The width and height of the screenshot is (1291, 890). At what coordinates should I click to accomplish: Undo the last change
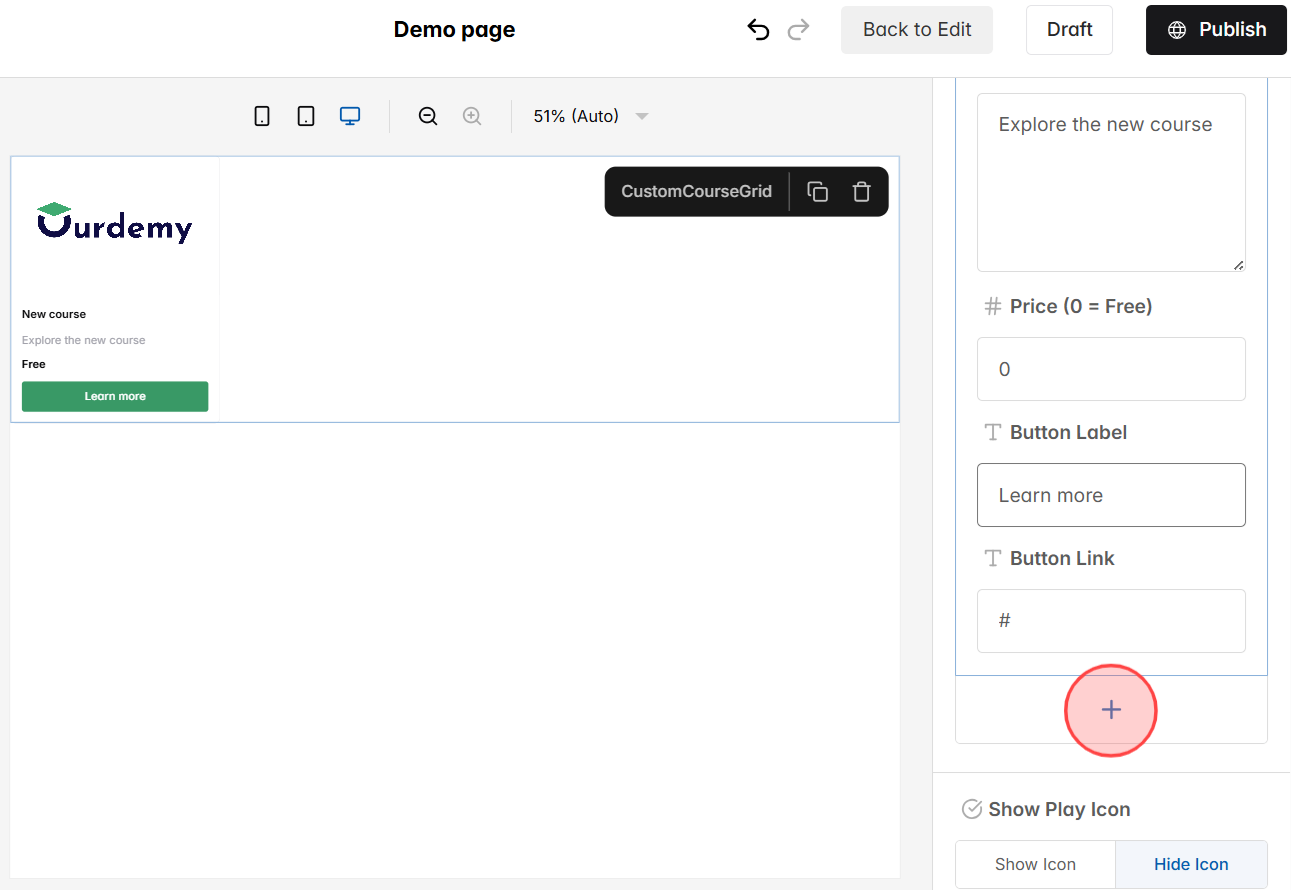pyautogui.click(x=758, y=30)
